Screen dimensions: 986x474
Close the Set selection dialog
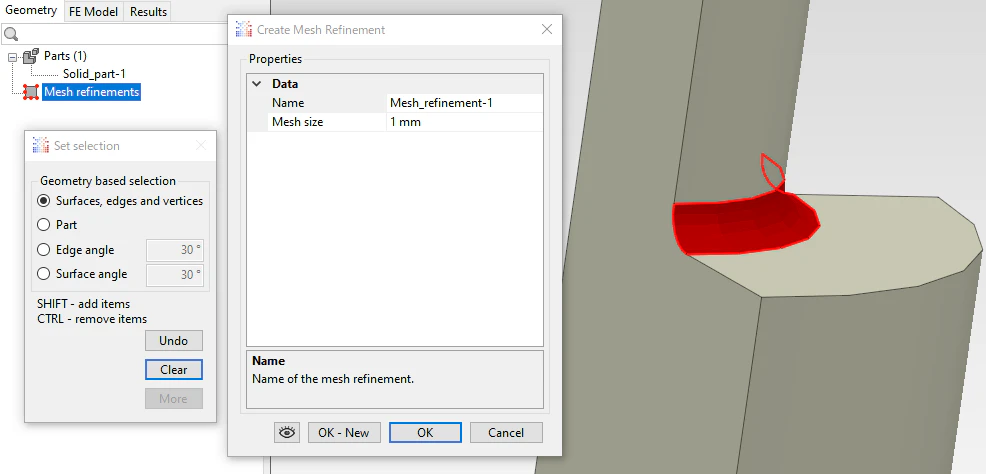click(x=201, y=146)
